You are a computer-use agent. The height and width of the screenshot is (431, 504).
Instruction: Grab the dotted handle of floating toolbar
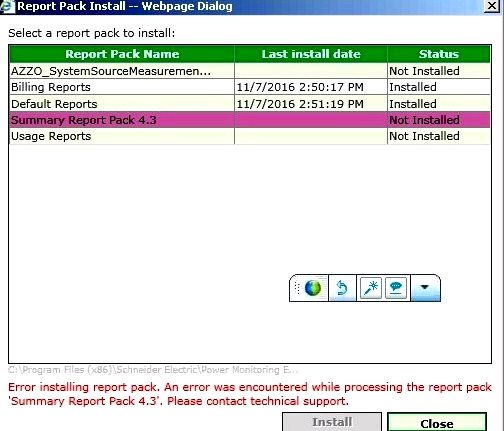point(297,288)
